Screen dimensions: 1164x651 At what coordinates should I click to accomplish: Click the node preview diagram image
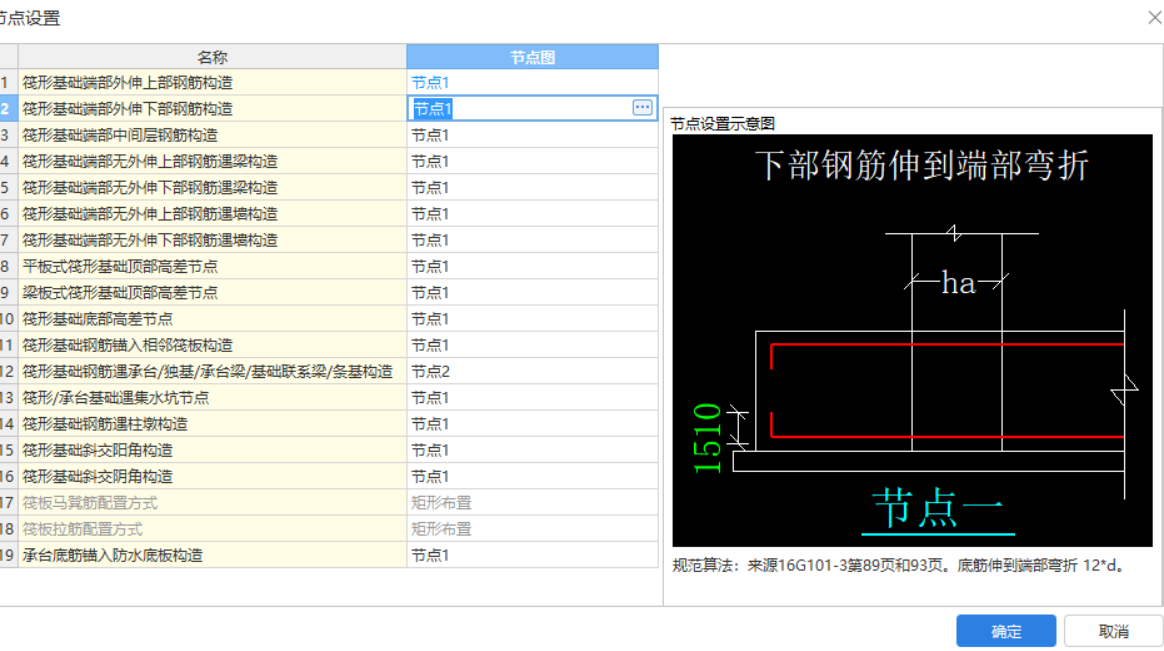click(x=912, y=341)
